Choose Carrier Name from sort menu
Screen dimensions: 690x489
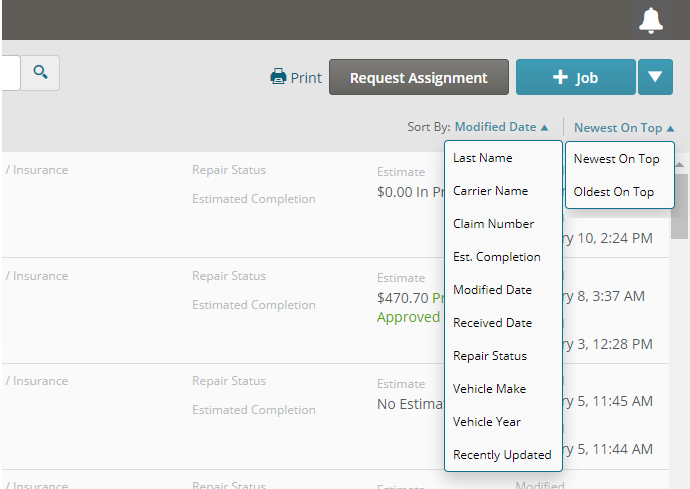click(x=490, y=191)
